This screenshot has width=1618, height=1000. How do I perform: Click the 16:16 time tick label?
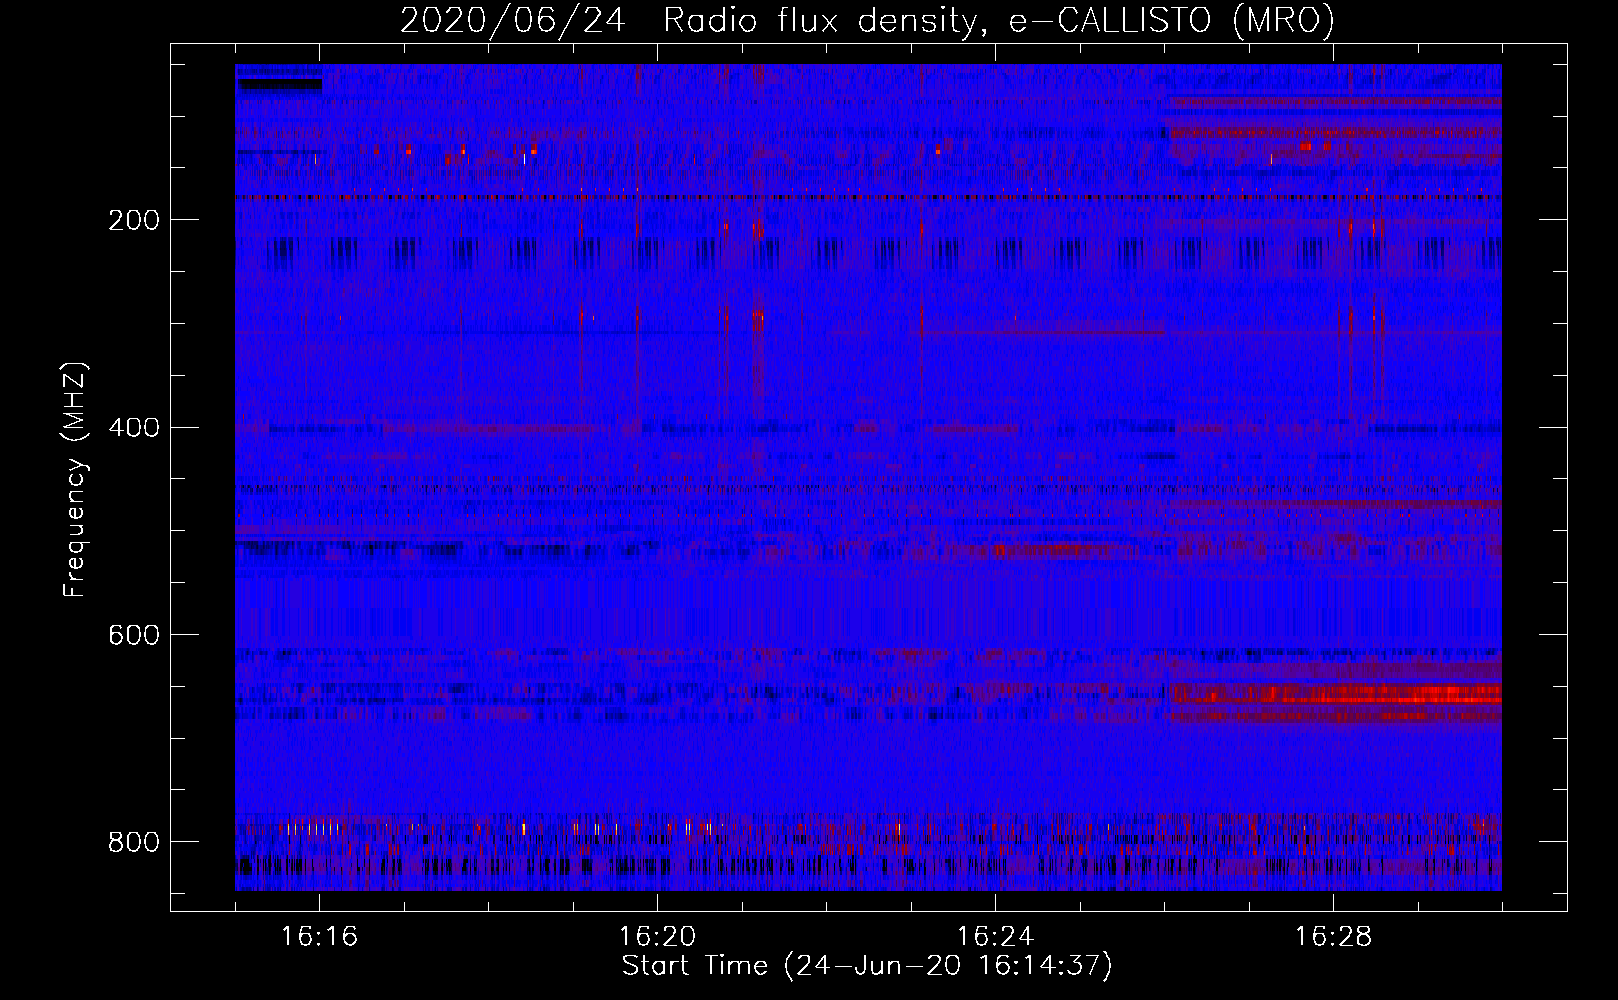tap(320, 937)
